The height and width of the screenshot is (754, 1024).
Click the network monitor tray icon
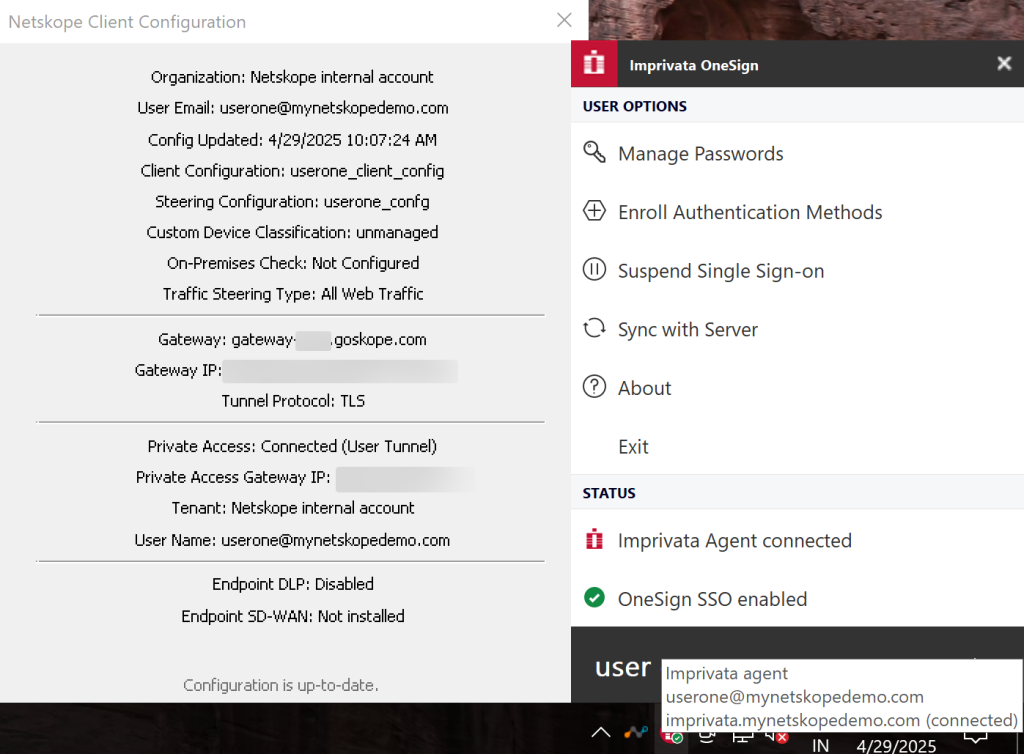tap(741, 736)
